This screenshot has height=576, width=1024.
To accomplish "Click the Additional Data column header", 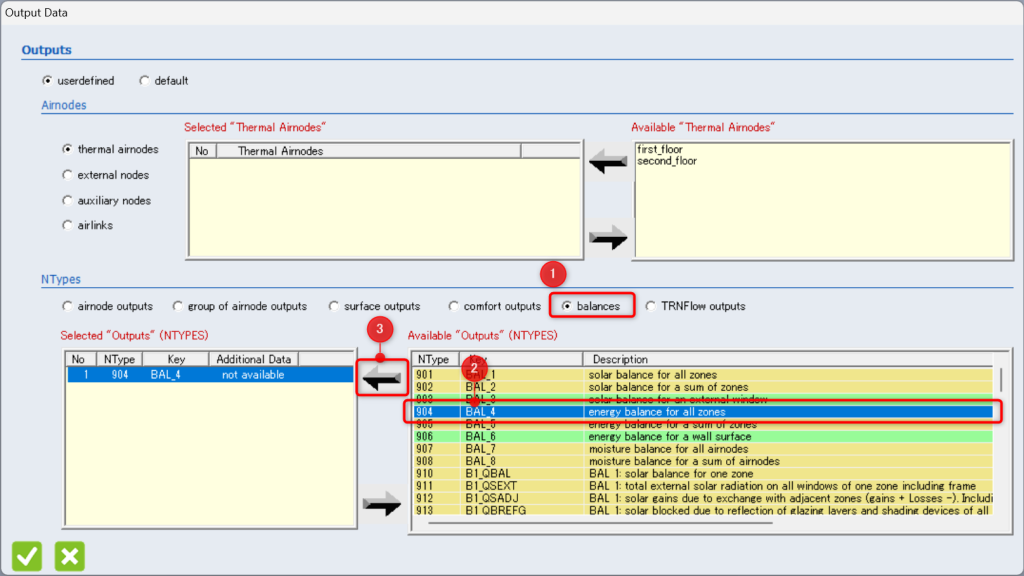I will (253, 359).
